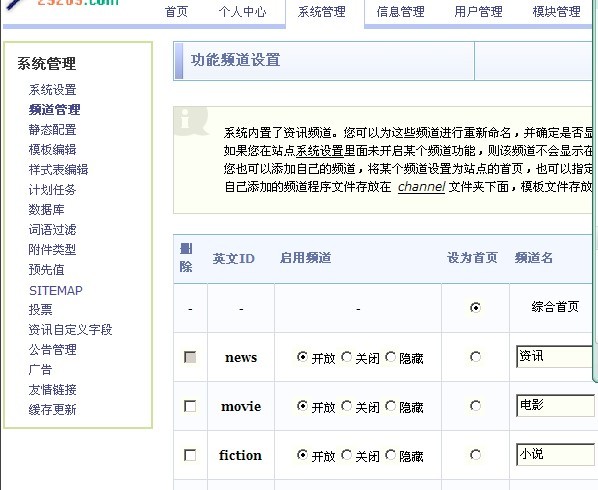Open 数据库 sidebar entry
This screenshot has width=598, height=490.
pyautogui.click(x=47, y=209)
